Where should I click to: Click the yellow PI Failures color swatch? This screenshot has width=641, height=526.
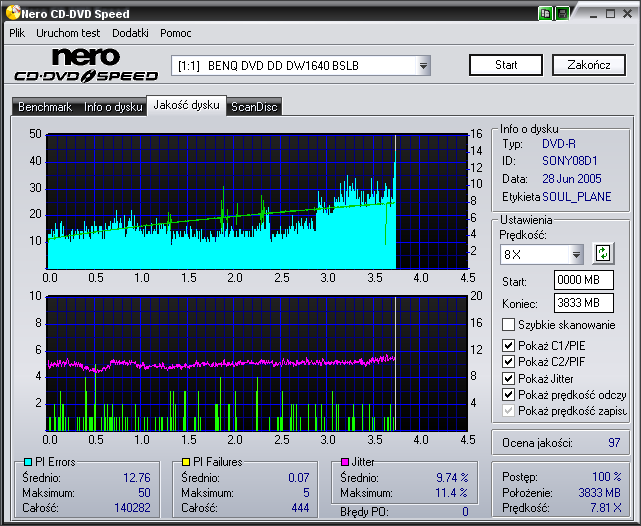186,462
